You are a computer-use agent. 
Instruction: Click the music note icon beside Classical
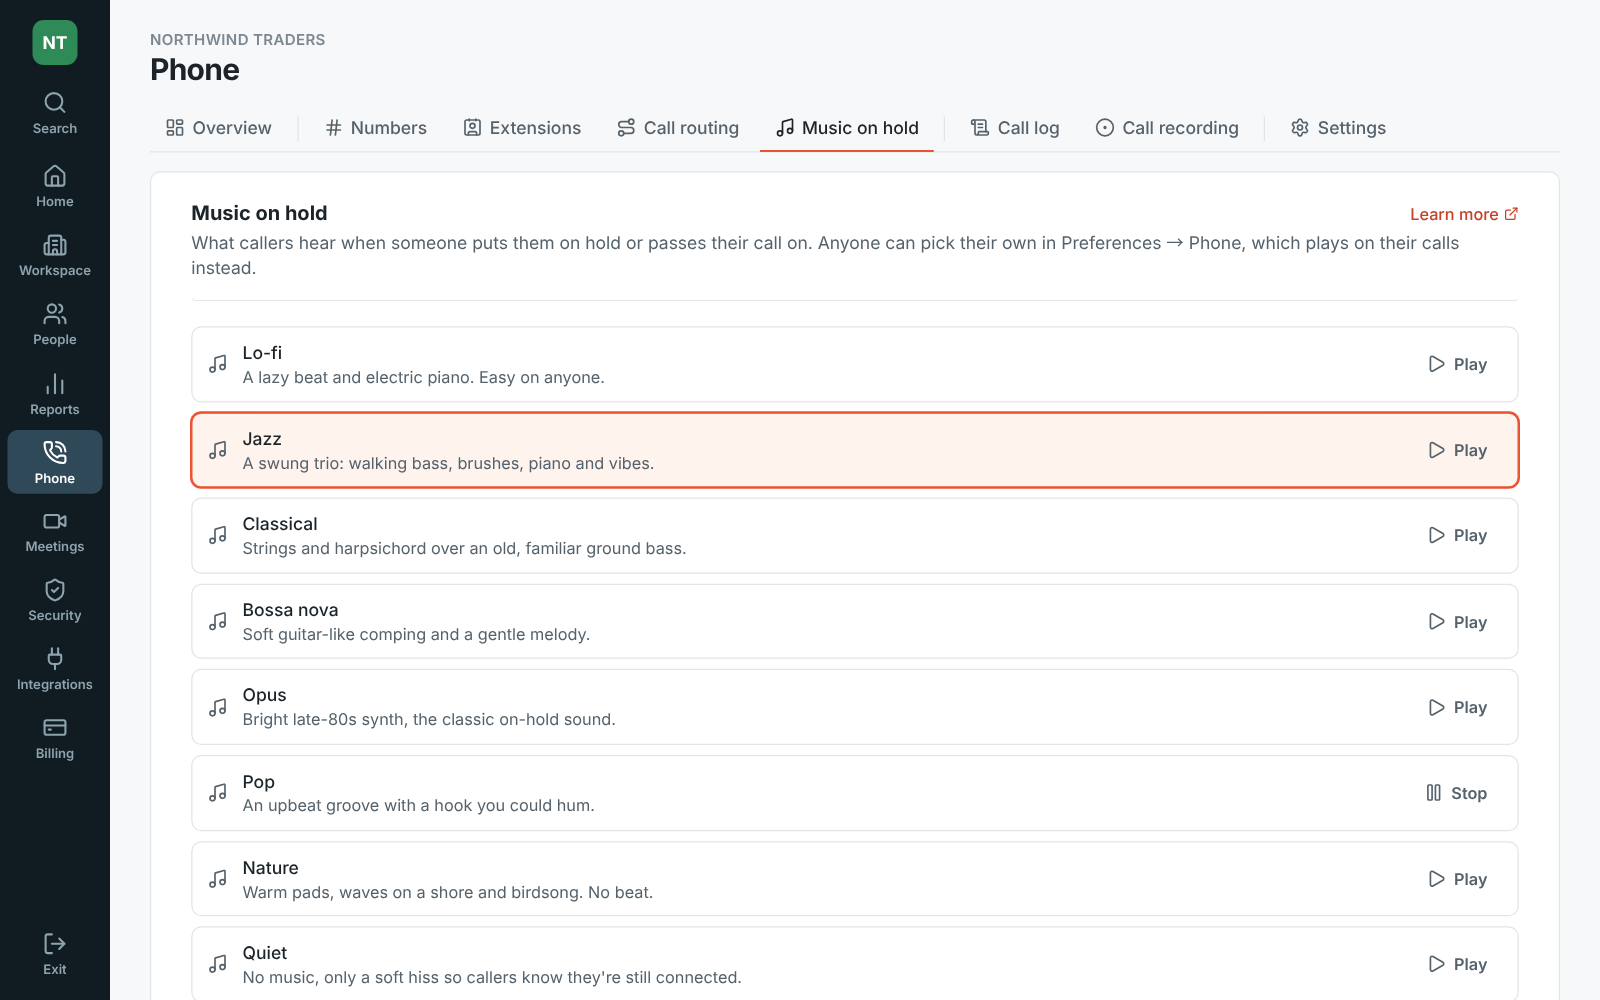click(218, 535)
